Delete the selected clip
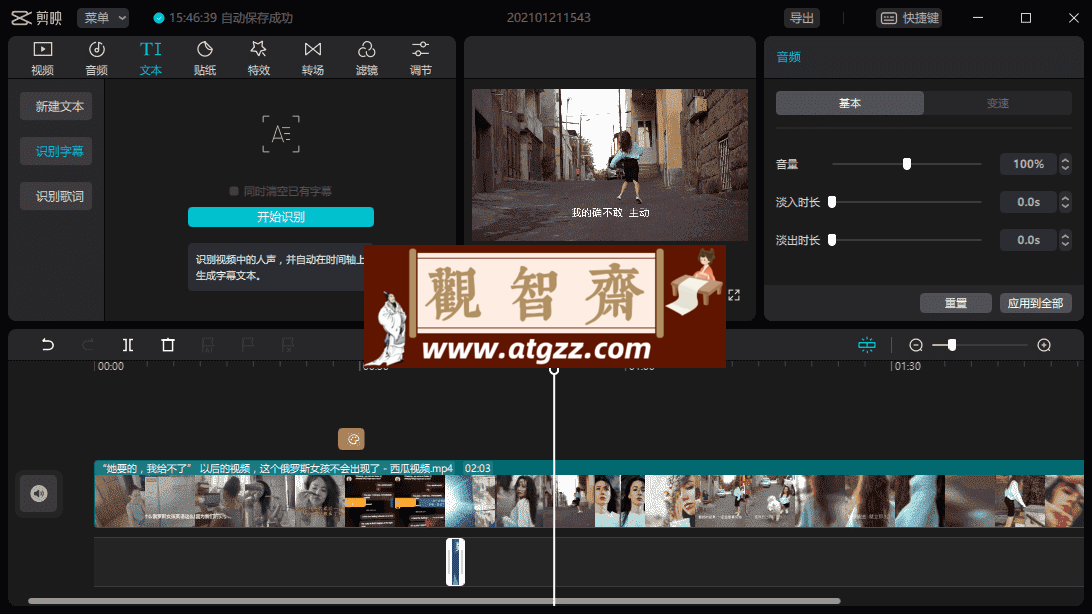This screenshot has width=1092, height=614. pyautogui.click(x=168, y=345)
